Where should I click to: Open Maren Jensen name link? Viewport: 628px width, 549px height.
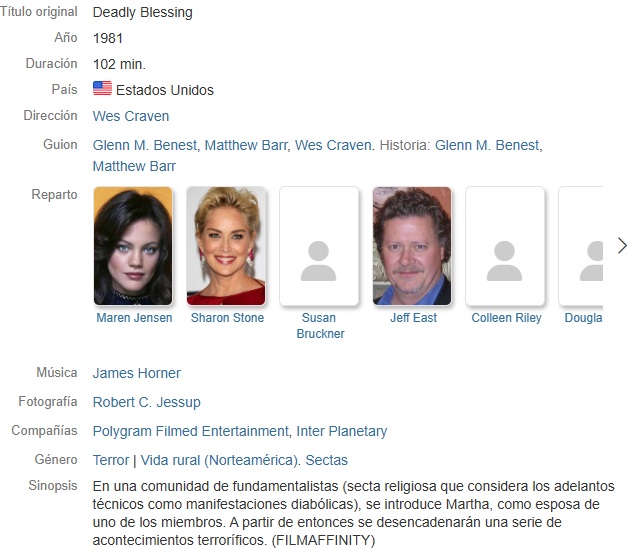pyautogui.click(x=134, y=318)
